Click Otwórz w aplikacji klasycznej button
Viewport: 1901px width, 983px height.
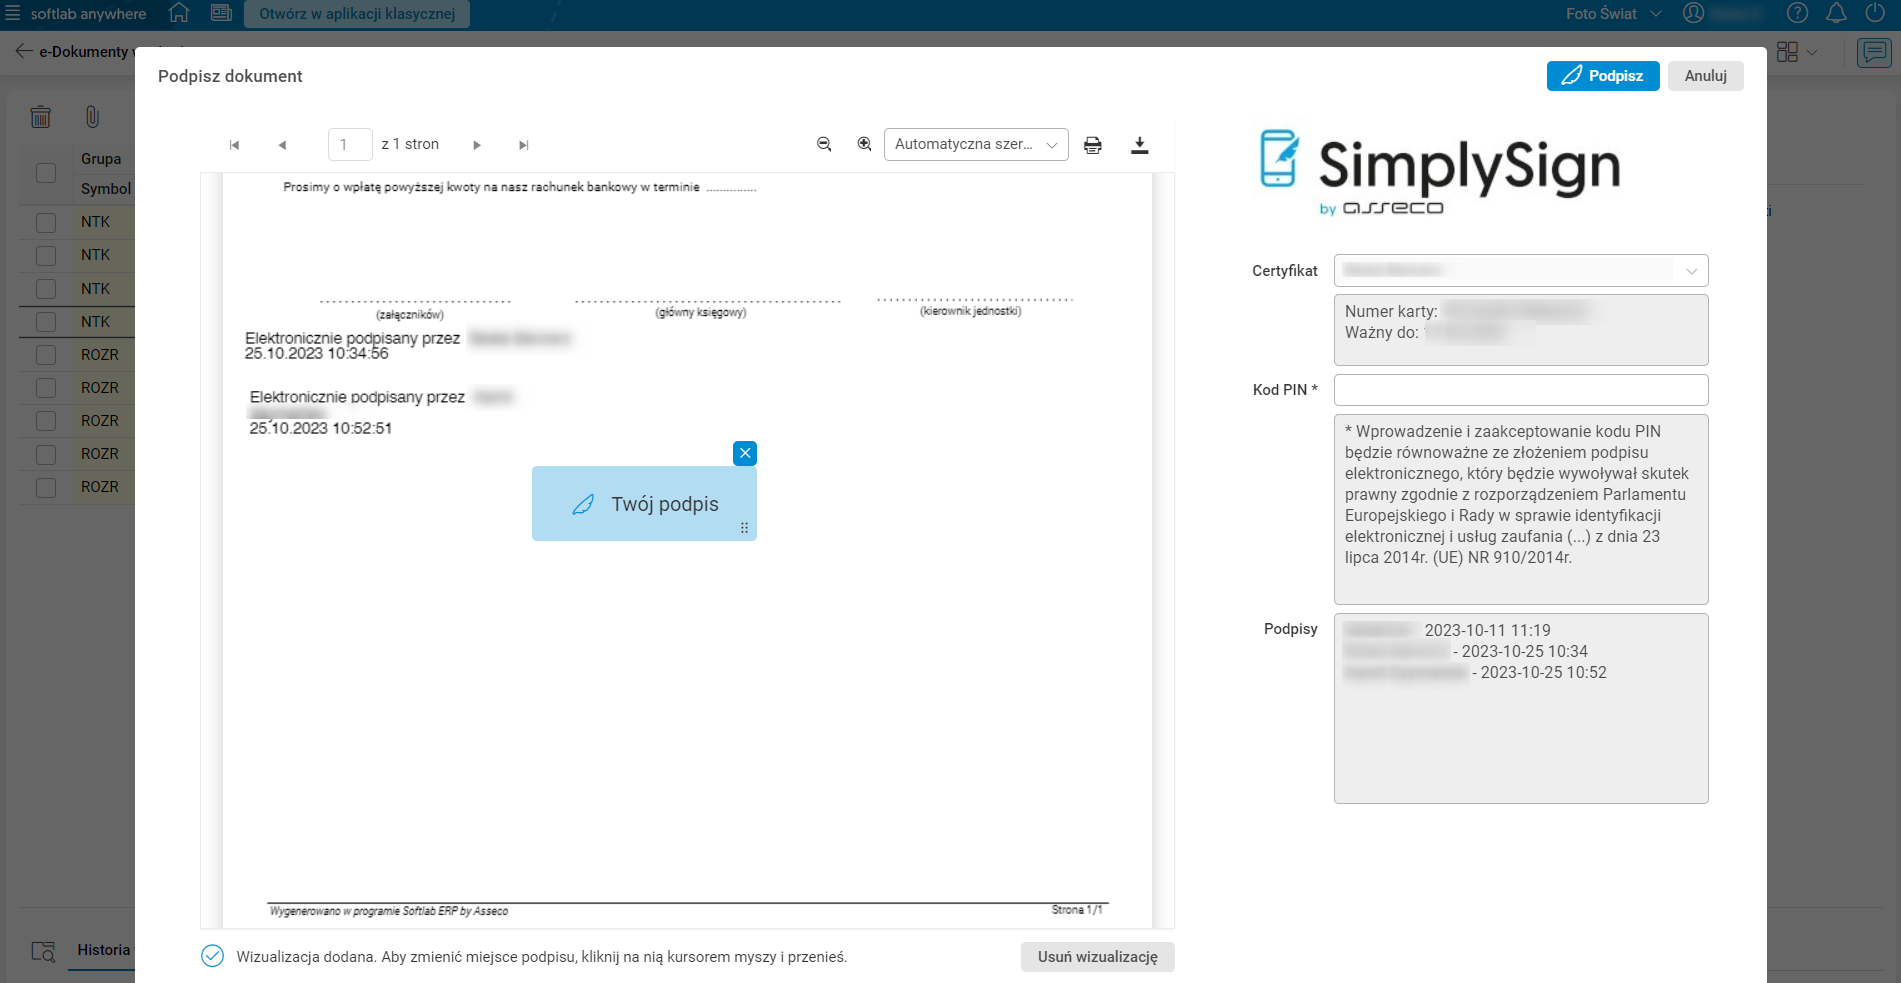[x=357, y=14]
